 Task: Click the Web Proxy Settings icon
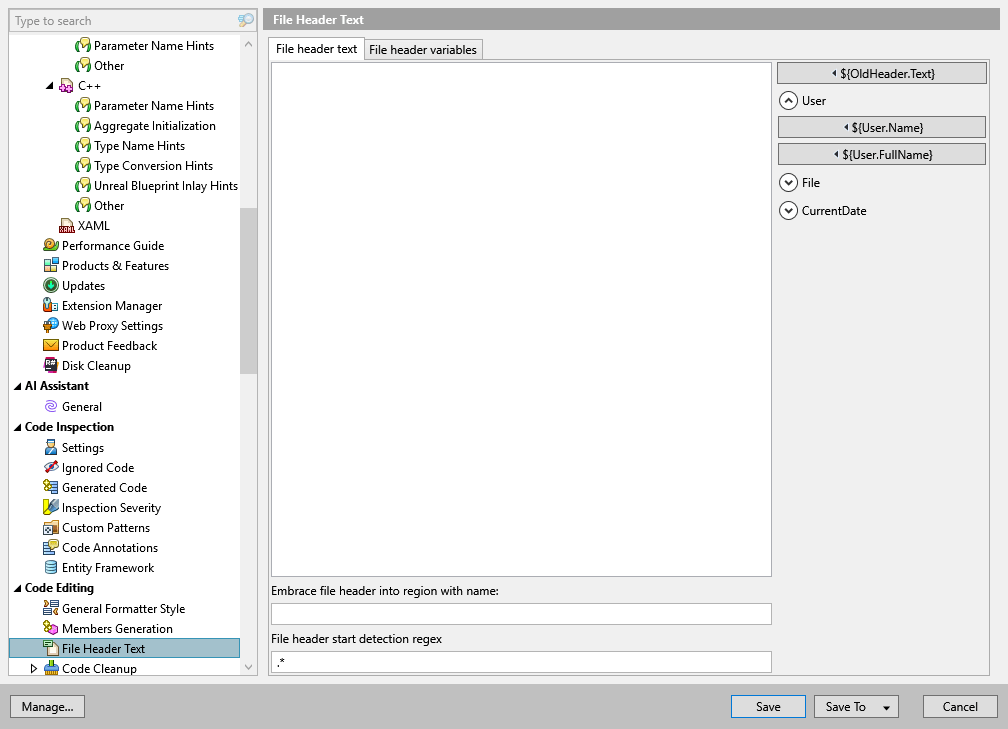pos(52,325)
